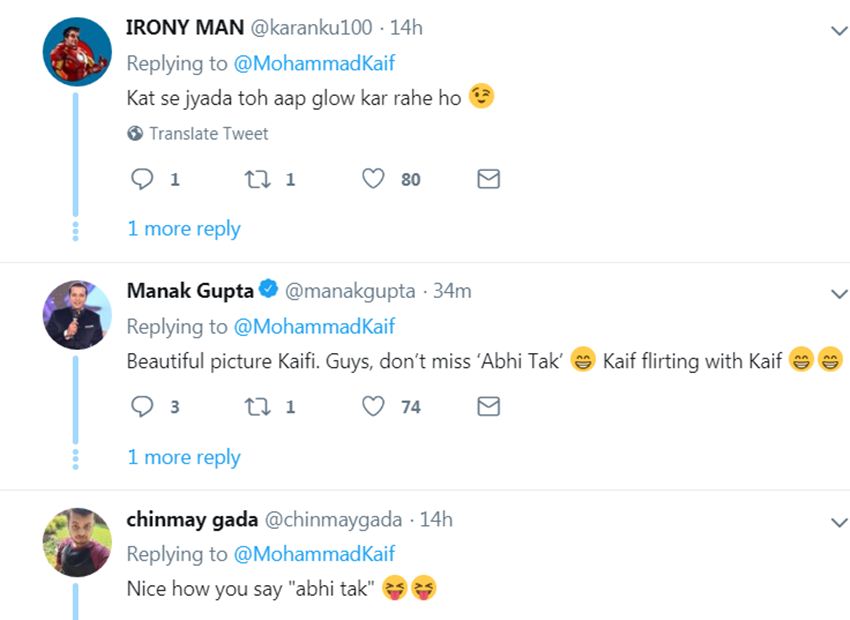
Task: Like Manak Gupta's tweet with the heart
Action: 374,407
